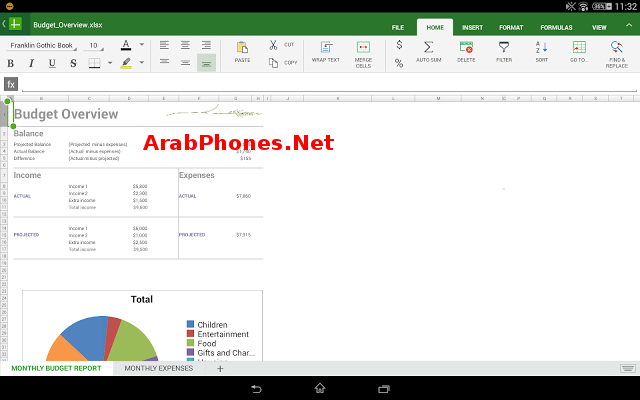Toggle bold formatting
The height and width of the screenshot is (400, 640).
(11, 63)
